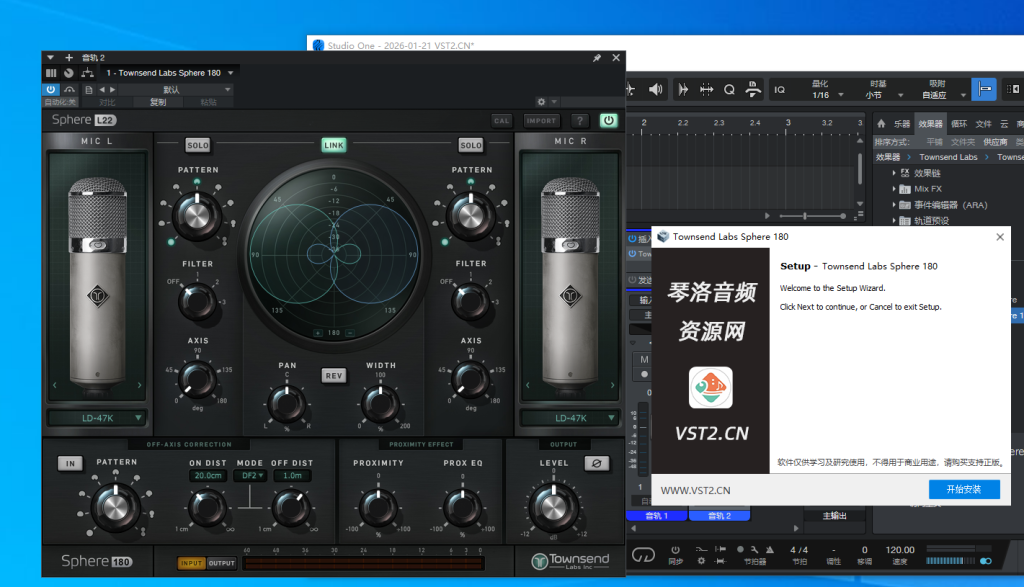This screenshot has width=1024, height=587.
Task: Click the ON DIST field showing 20.0cm
Action: tap(208, 475)
